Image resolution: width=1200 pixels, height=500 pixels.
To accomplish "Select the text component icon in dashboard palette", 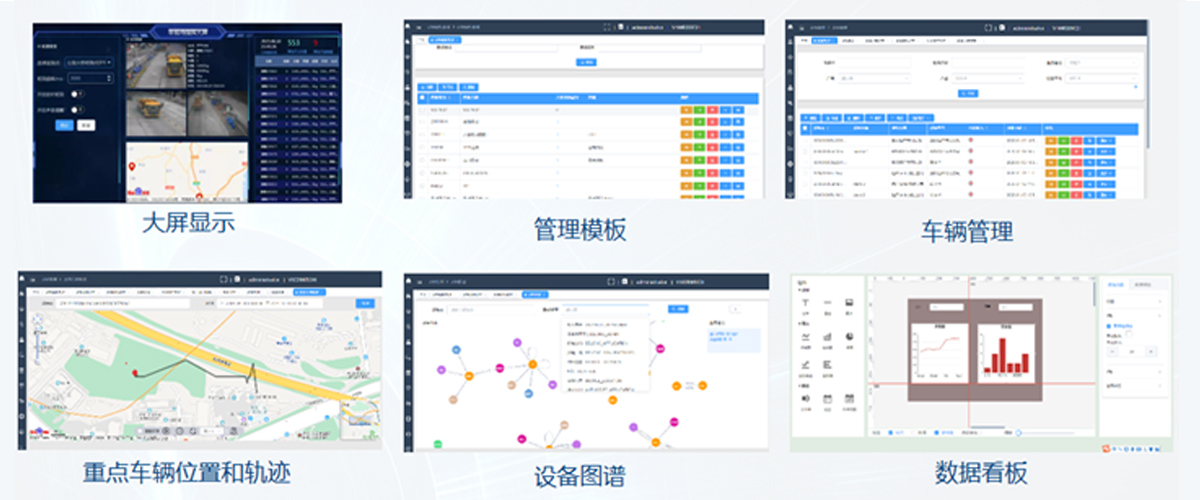I will 806,302.
